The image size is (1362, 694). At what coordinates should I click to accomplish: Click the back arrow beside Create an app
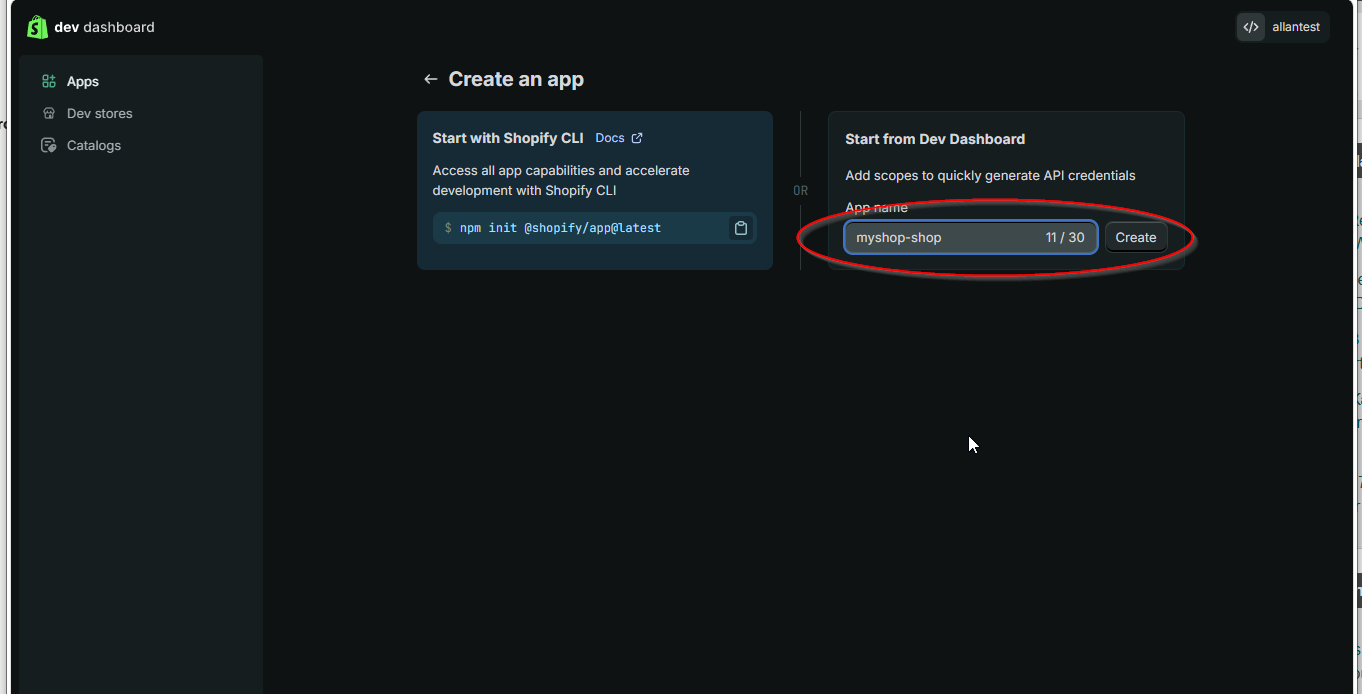point(430,78)
